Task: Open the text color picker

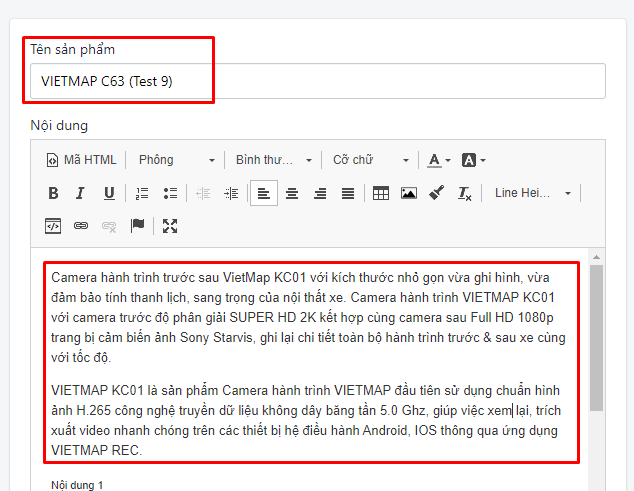Action: click(x=439, y=160)
